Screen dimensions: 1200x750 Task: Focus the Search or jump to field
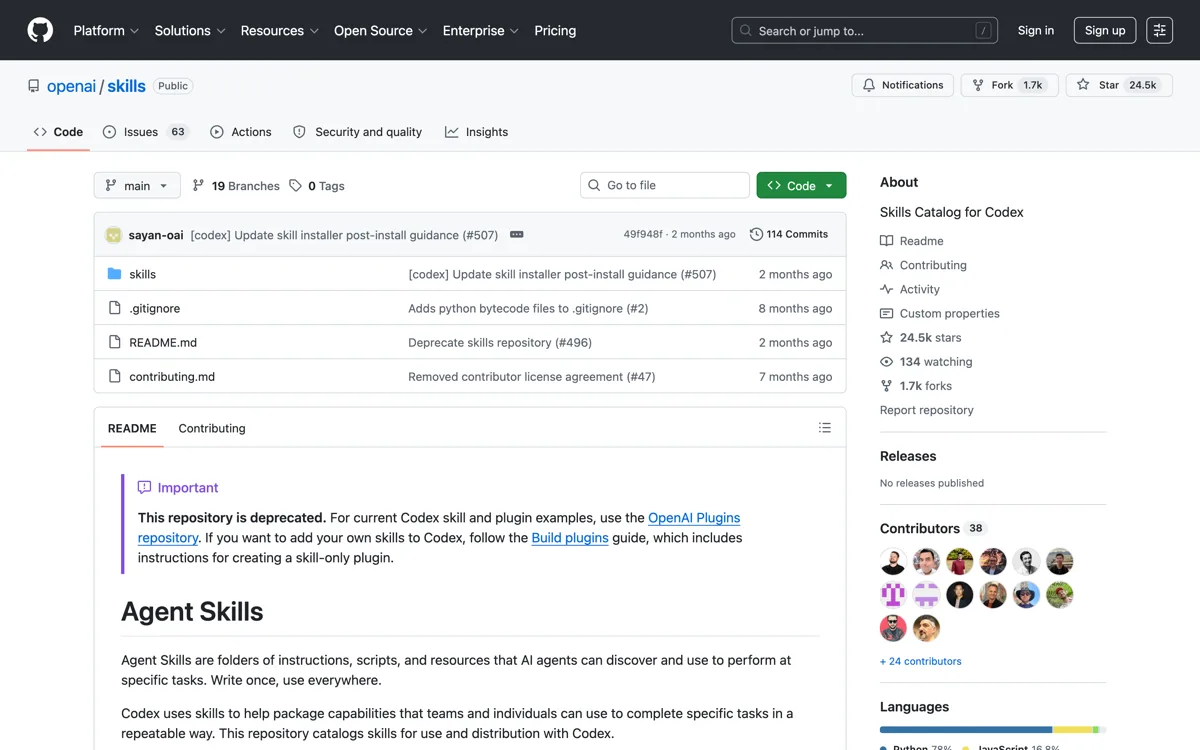864,31
